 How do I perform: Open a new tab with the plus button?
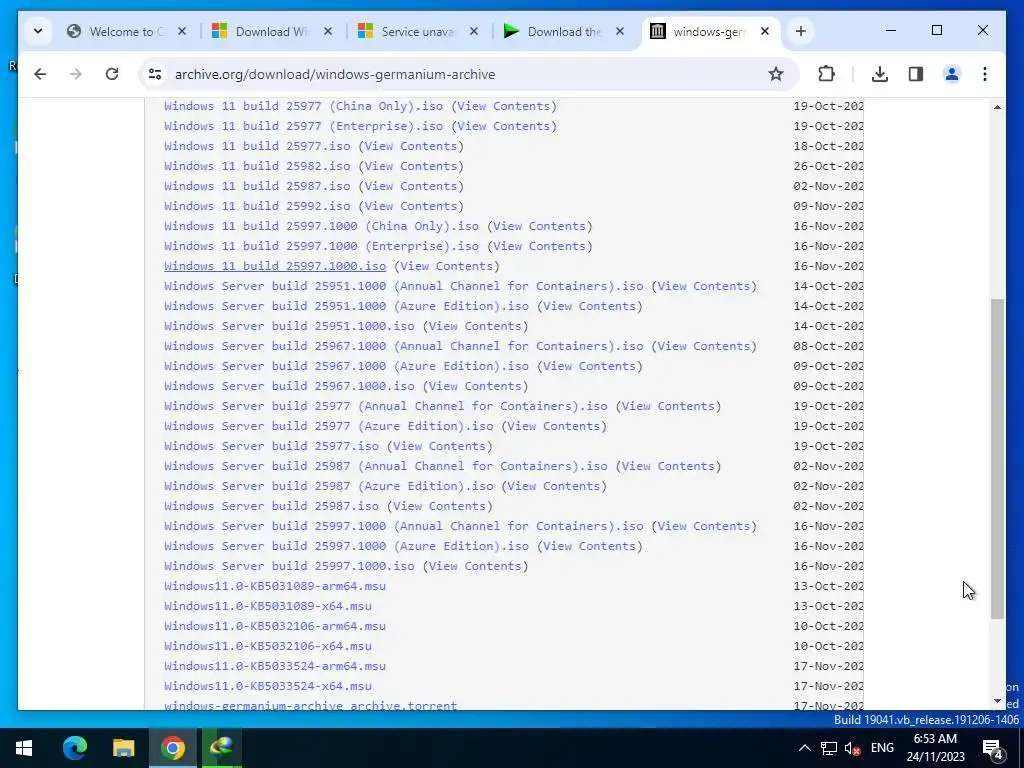[x=801, y=31]
